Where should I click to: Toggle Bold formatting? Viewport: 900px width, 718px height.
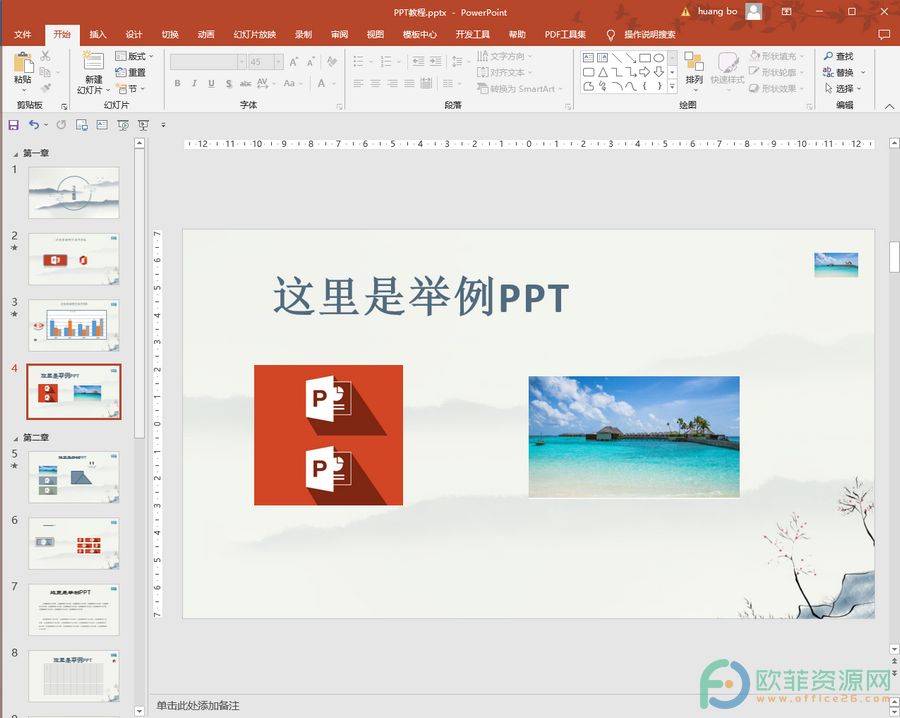pyautogui.click(x=177, y=83)
